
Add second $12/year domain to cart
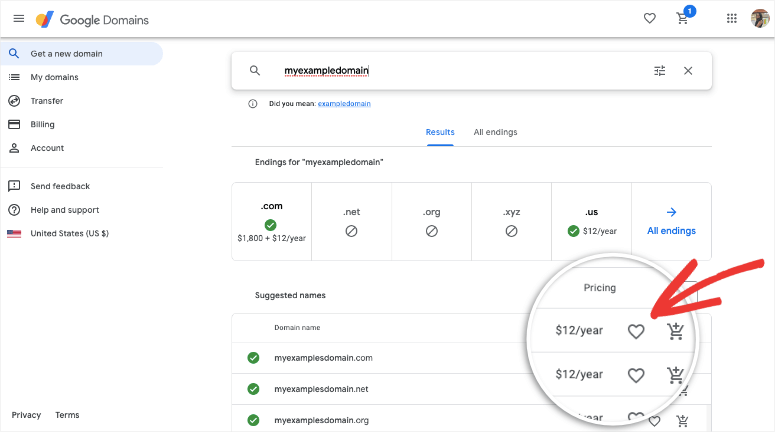[x=675, y=375]
